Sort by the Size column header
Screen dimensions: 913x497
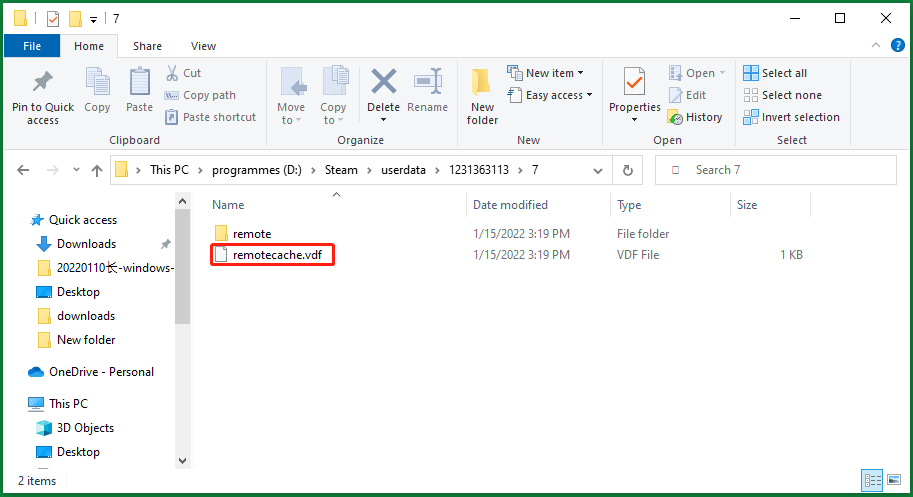747,205
